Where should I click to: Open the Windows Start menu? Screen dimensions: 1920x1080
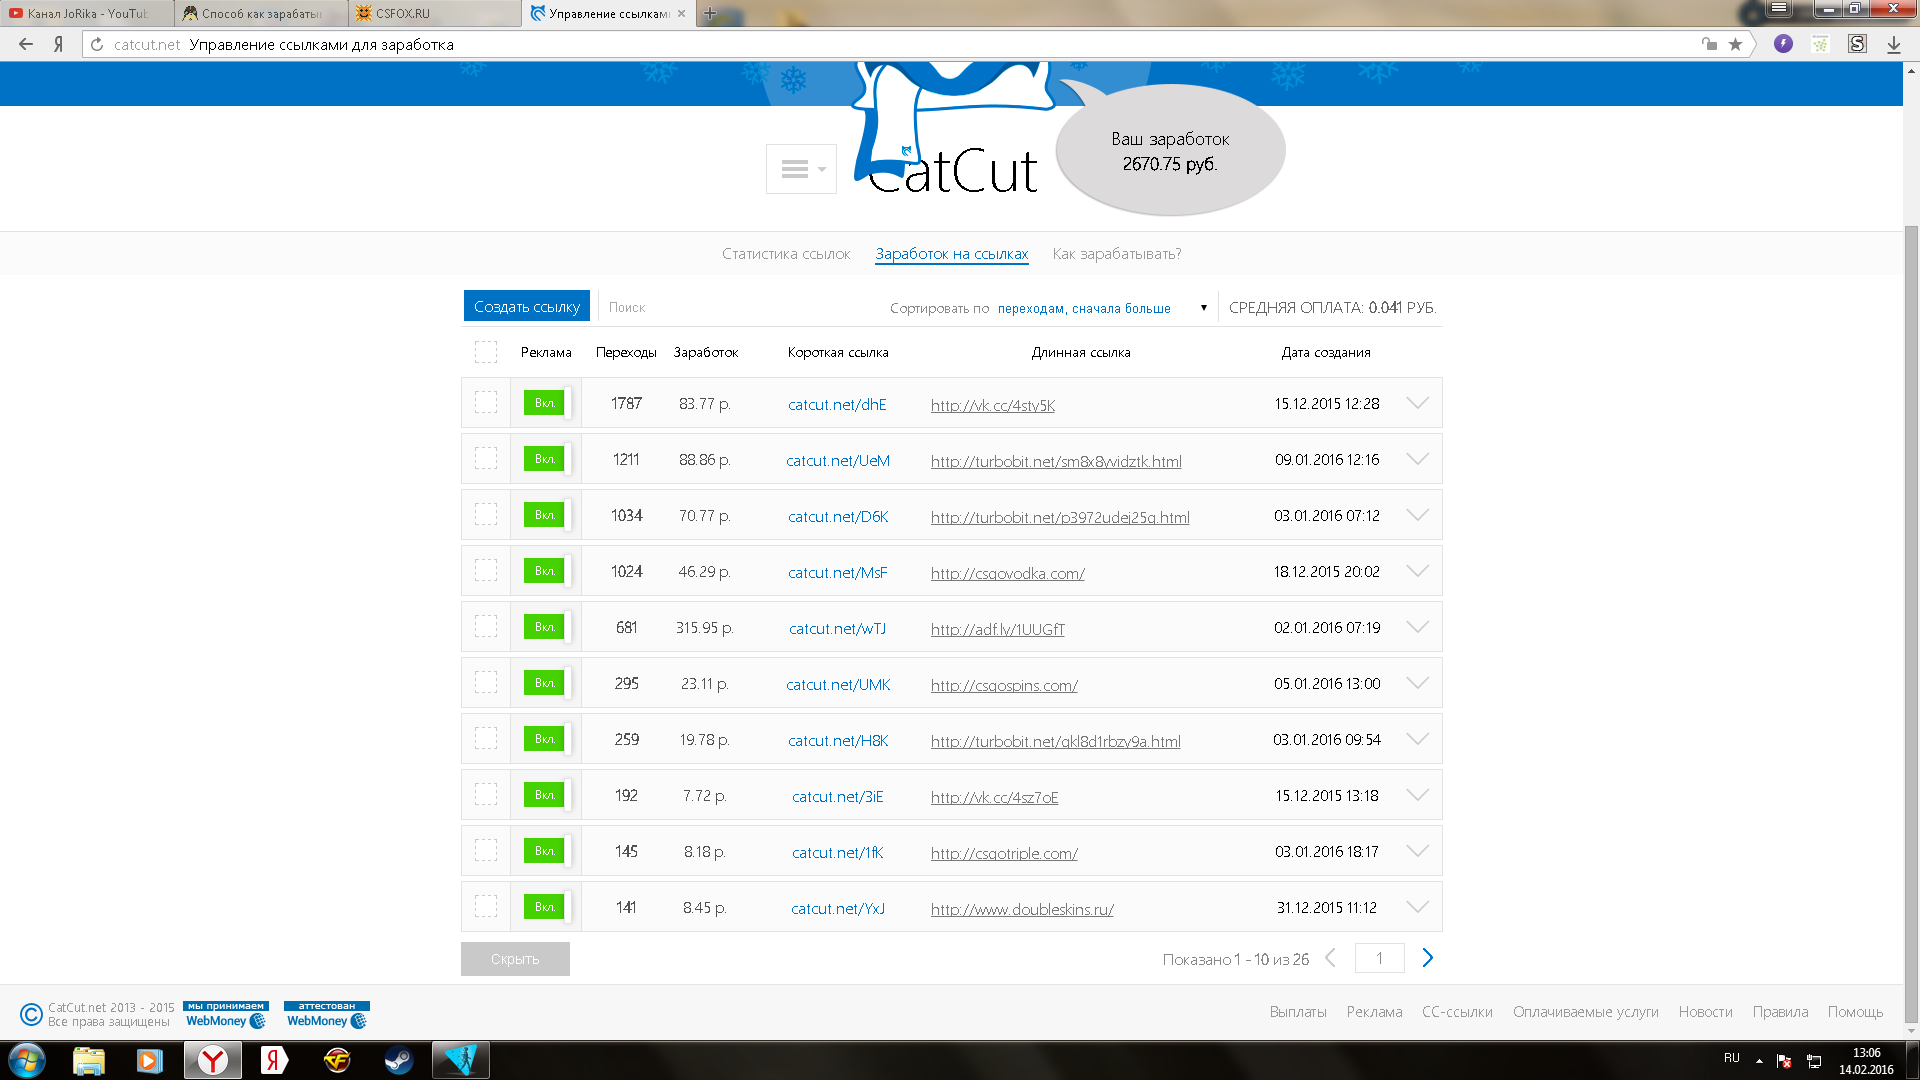tap(27, 1060)
